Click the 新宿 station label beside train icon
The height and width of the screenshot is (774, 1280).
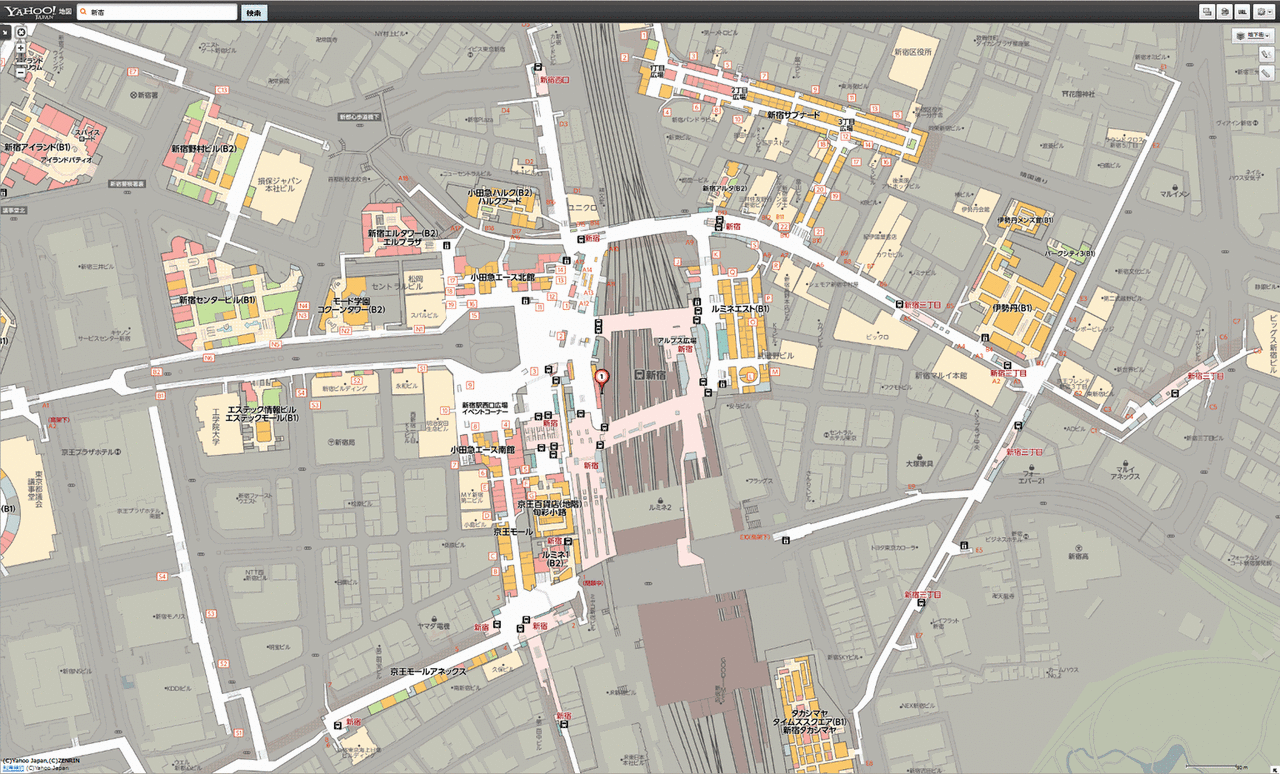pos(656,373)
